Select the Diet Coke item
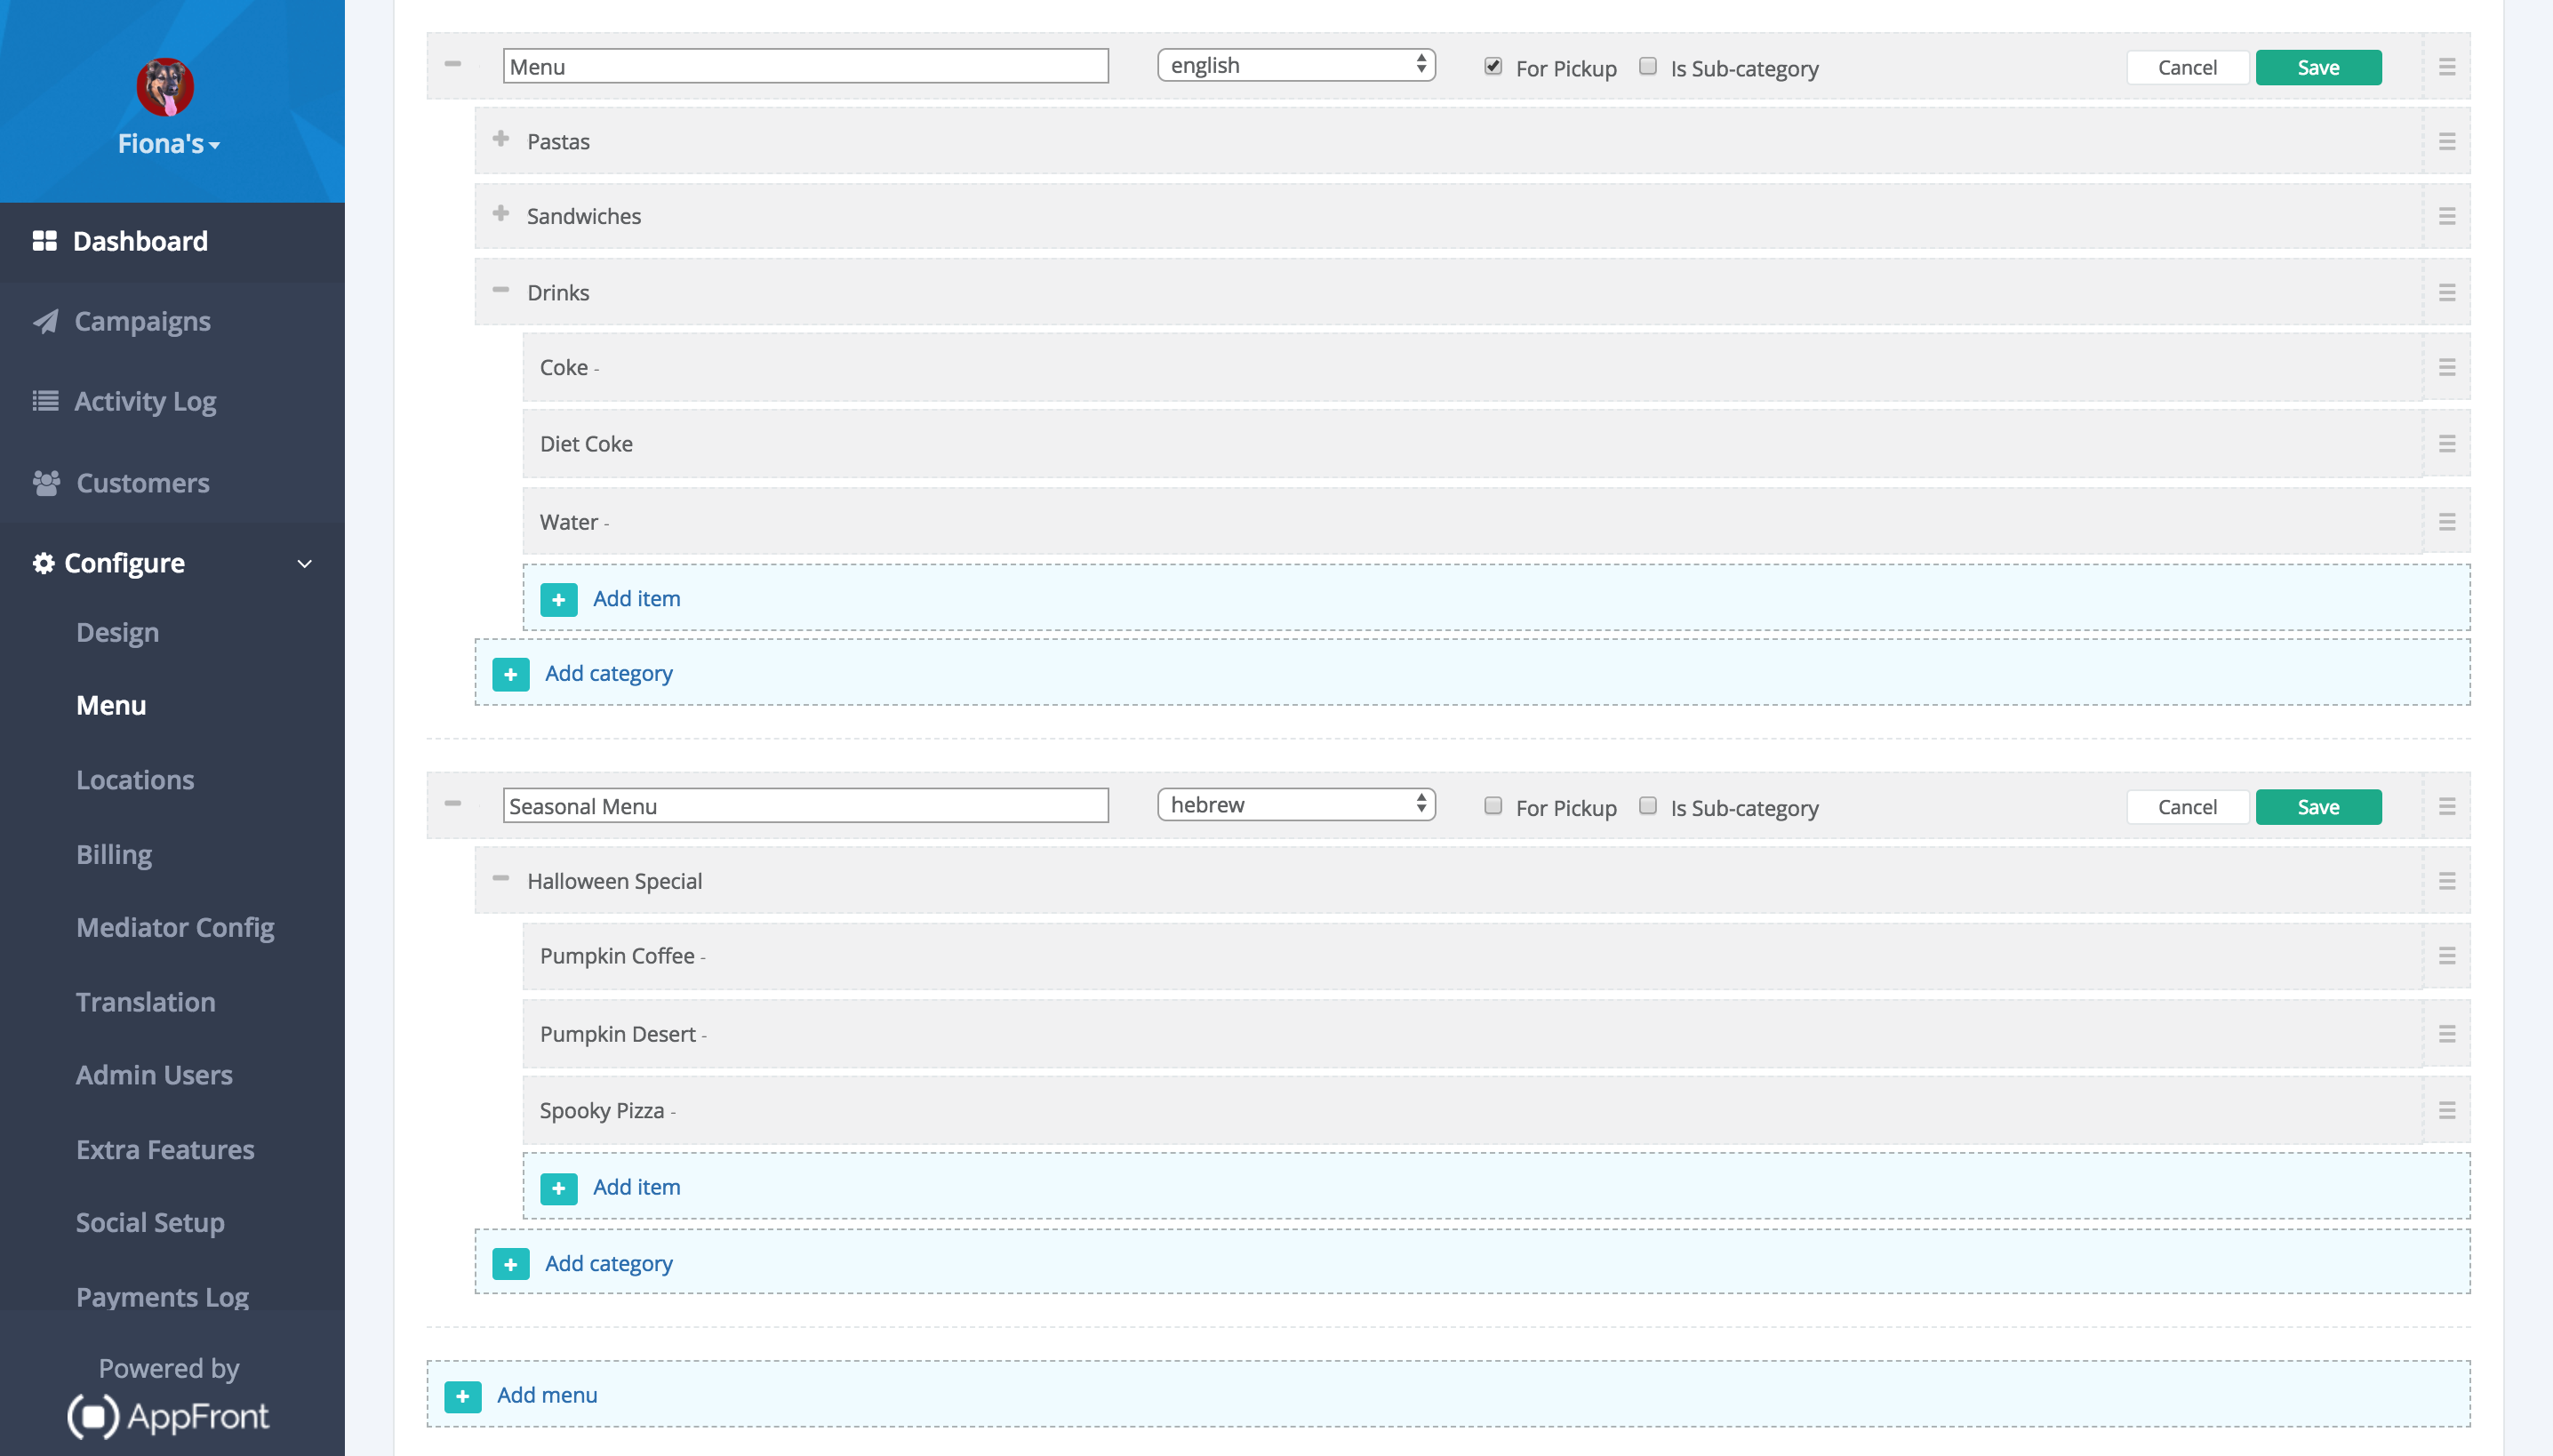Image resolution: width=2553 pixels, height=1456 pixels. pos(1472,443)
